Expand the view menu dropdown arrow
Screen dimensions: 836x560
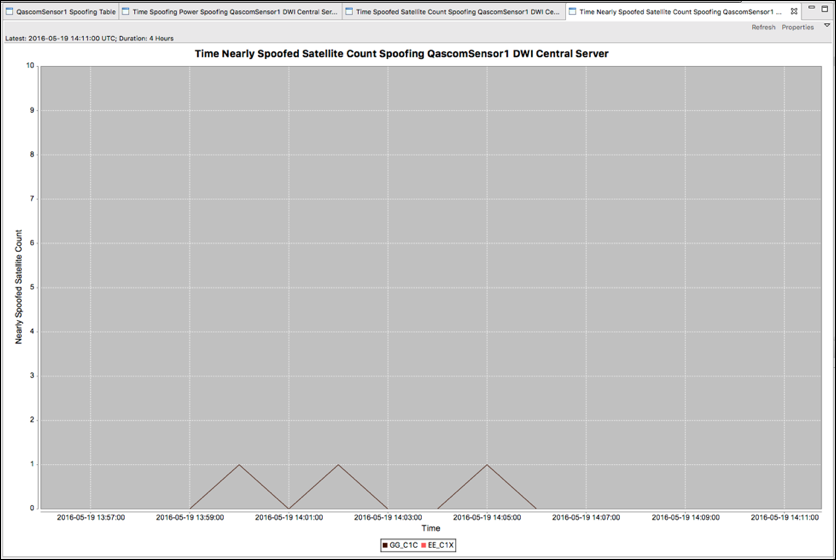click(825, 26)
